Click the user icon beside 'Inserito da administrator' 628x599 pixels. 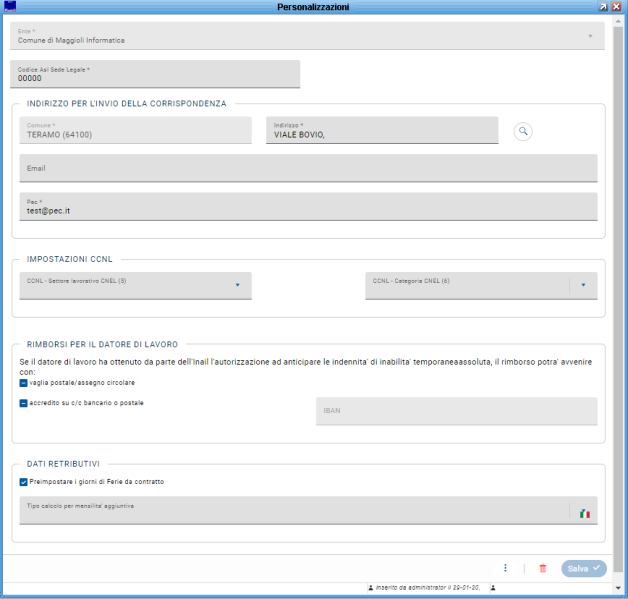370,587
